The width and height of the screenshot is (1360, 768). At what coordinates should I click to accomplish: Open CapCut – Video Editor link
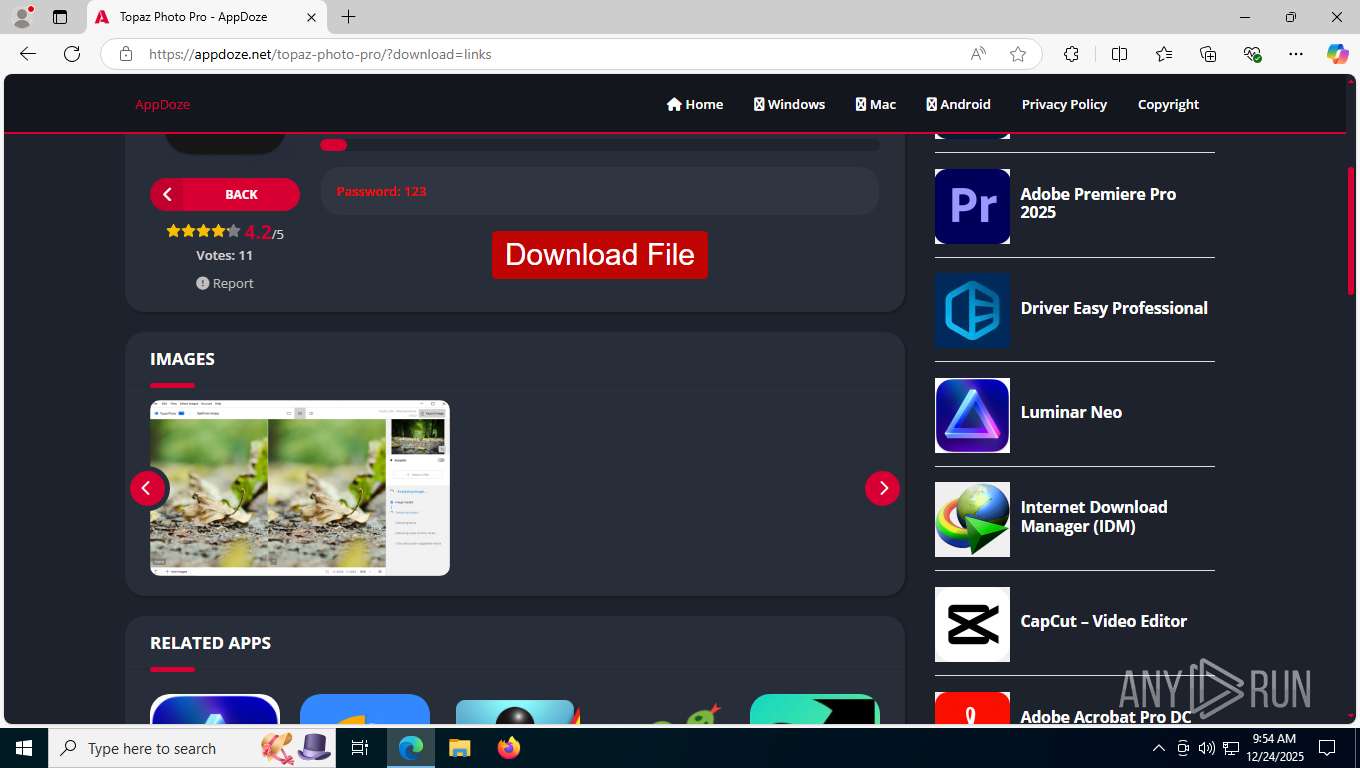1104,621
